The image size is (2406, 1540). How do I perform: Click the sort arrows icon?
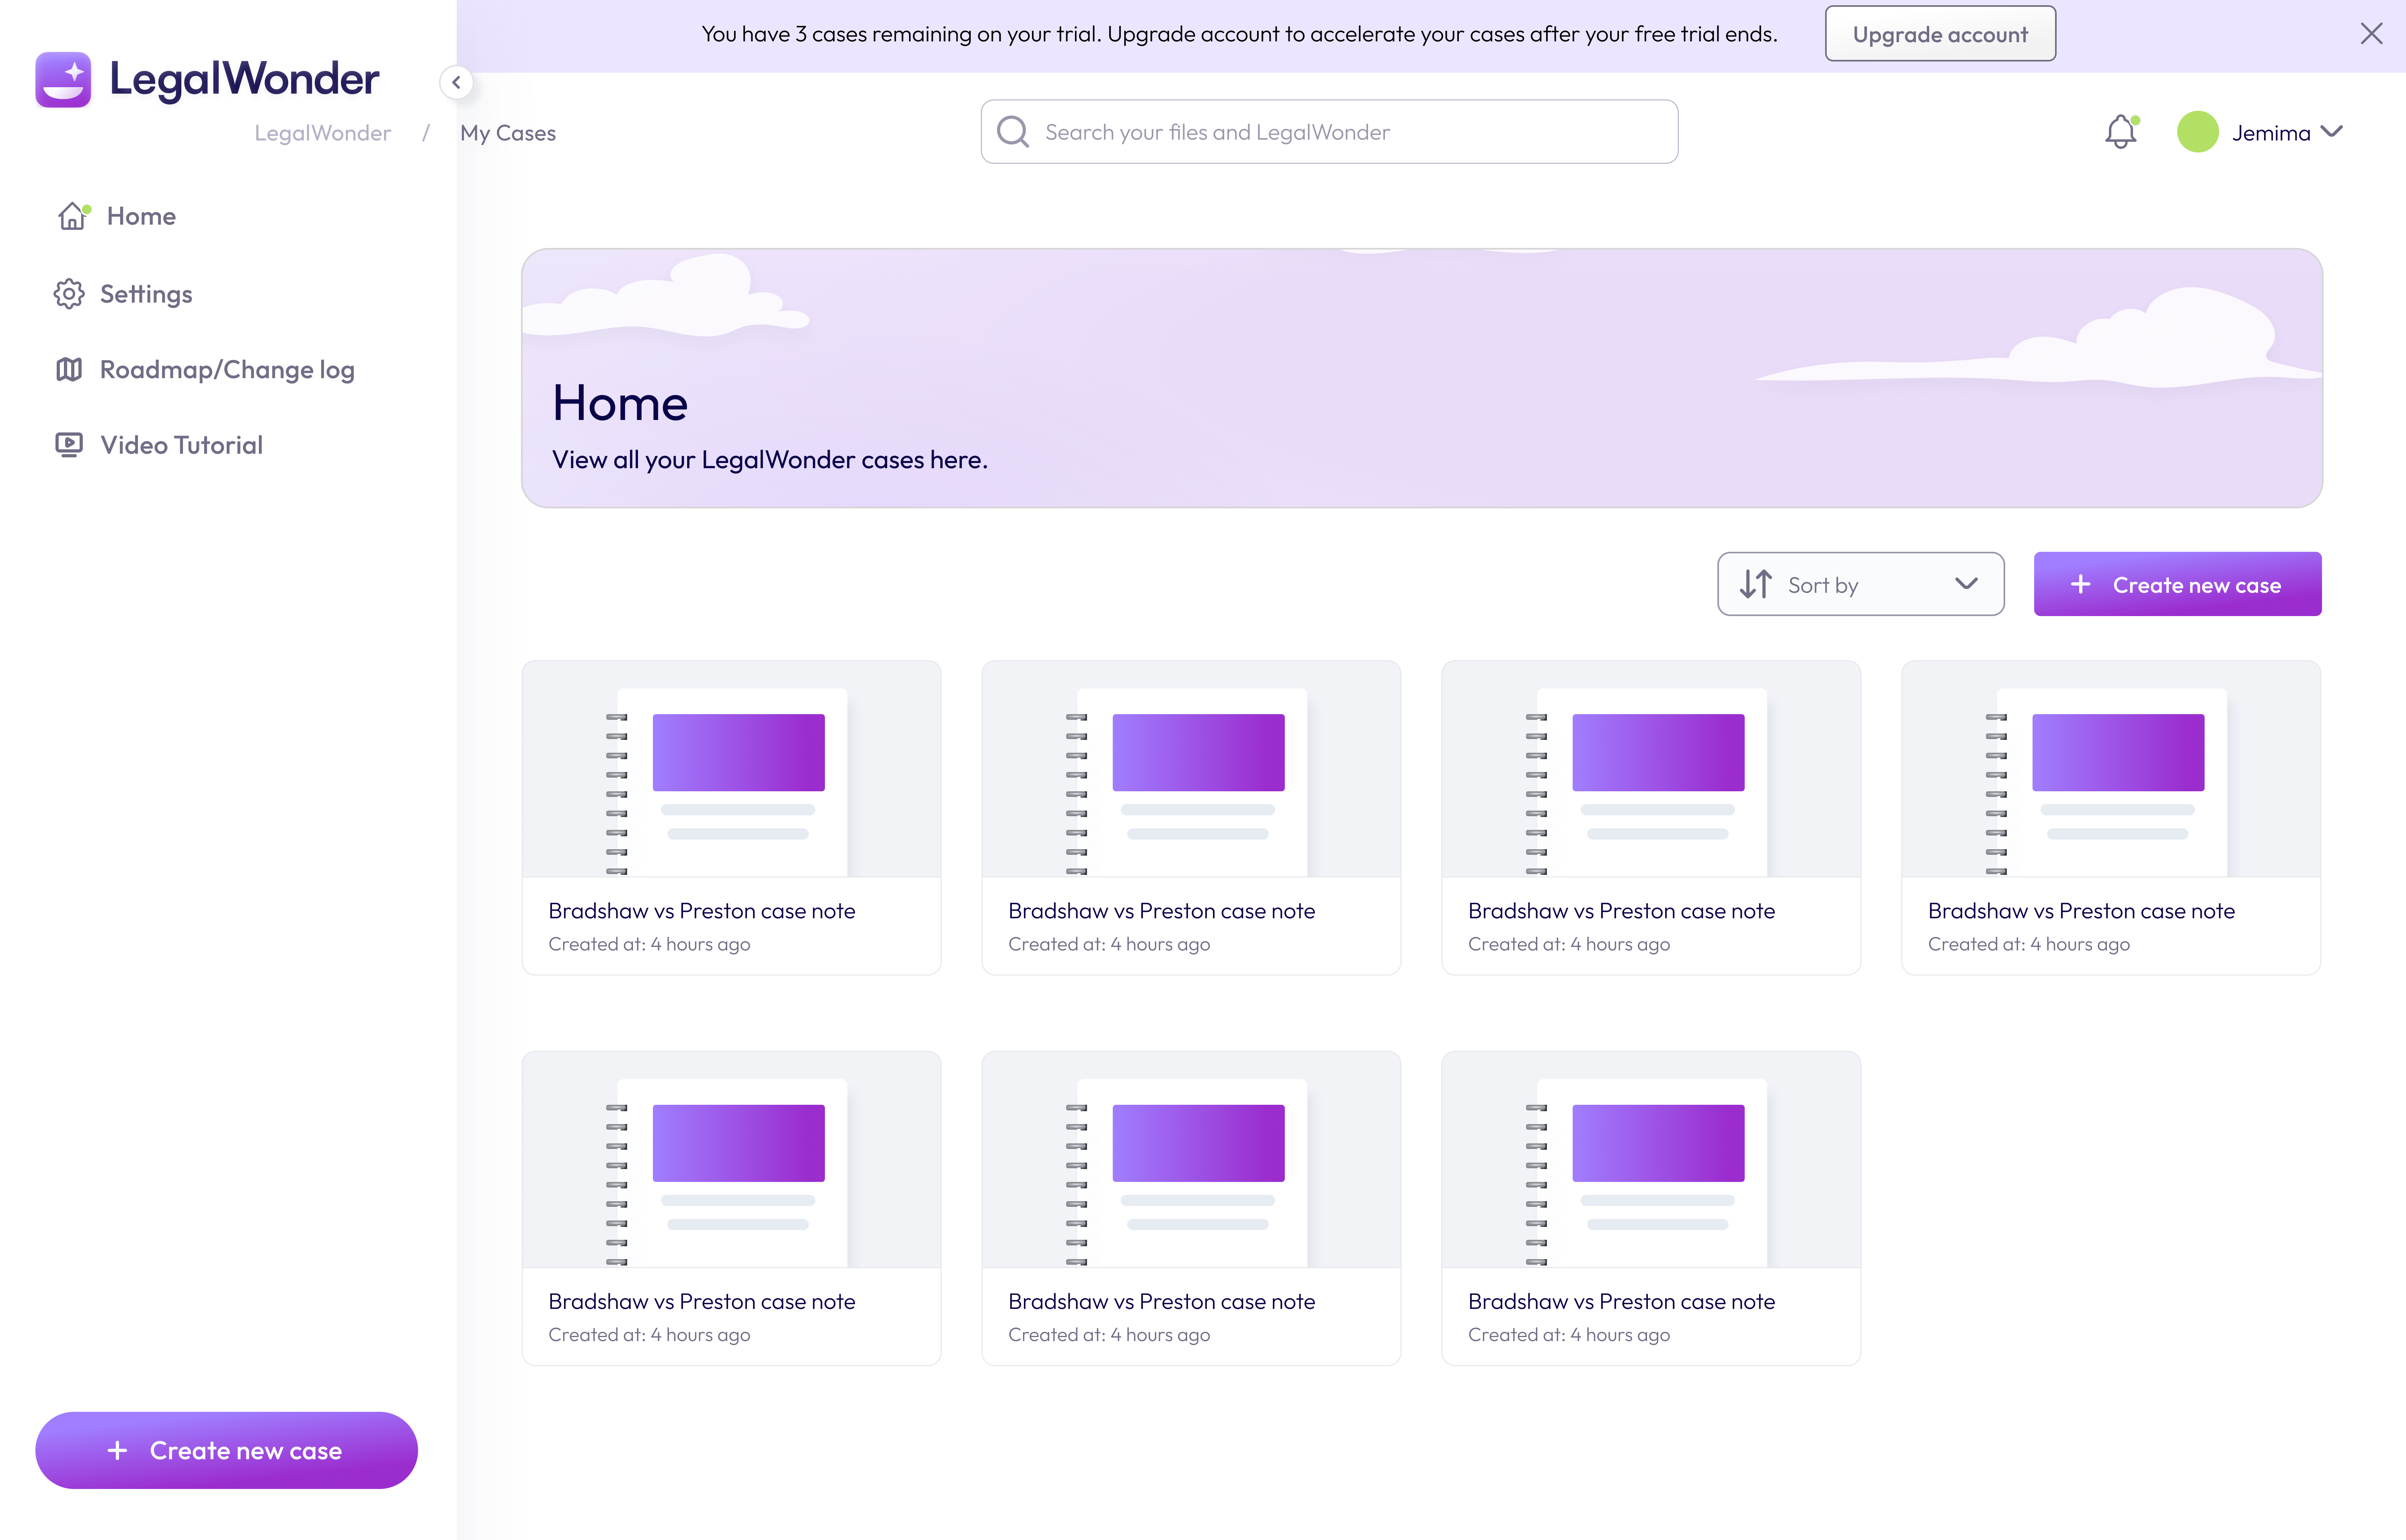point(1755,584)
